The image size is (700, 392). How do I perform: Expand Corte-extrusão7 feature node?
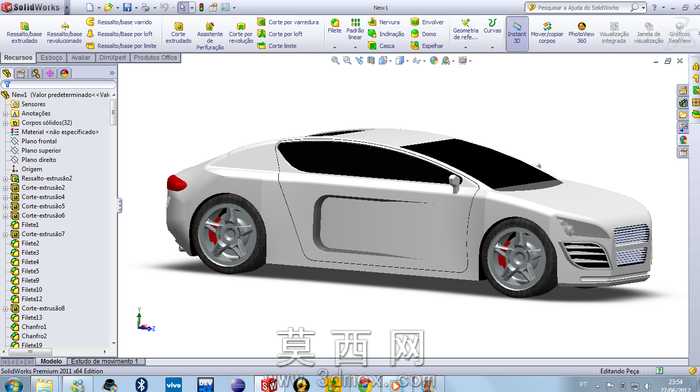(x=6, y=234)
